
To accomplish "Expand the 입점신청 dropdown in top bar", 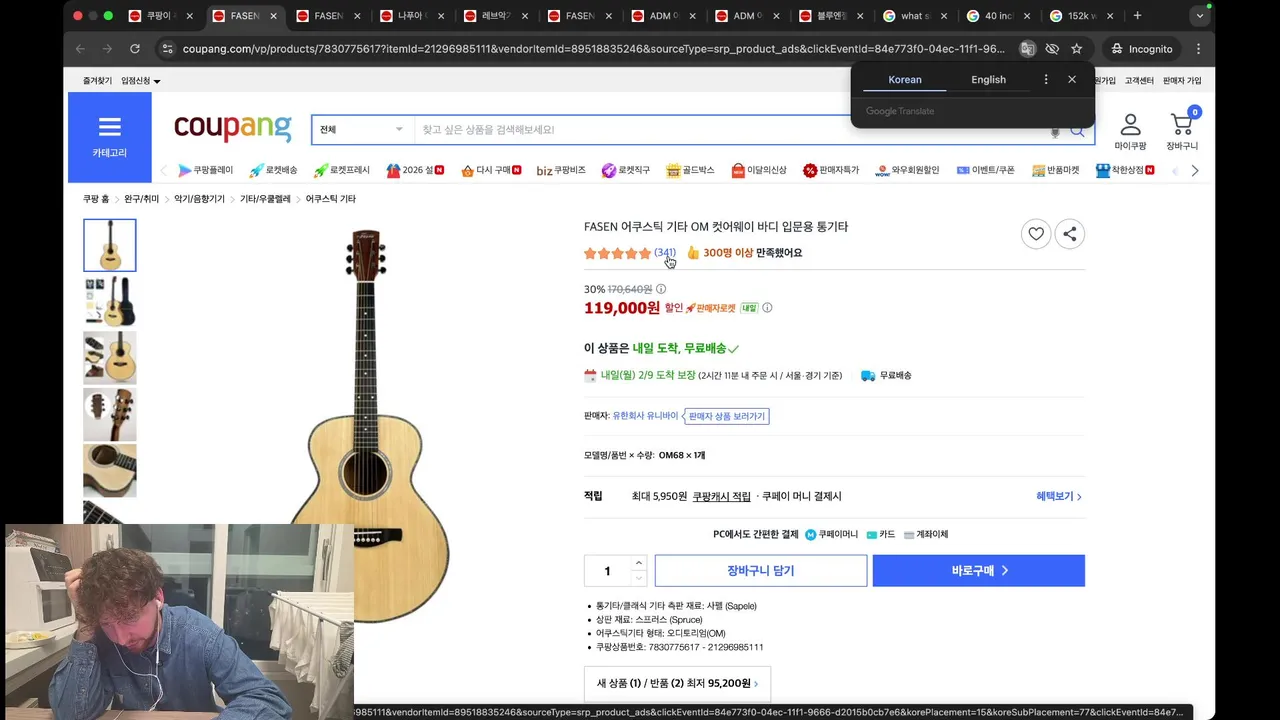I will pos(141,81).
